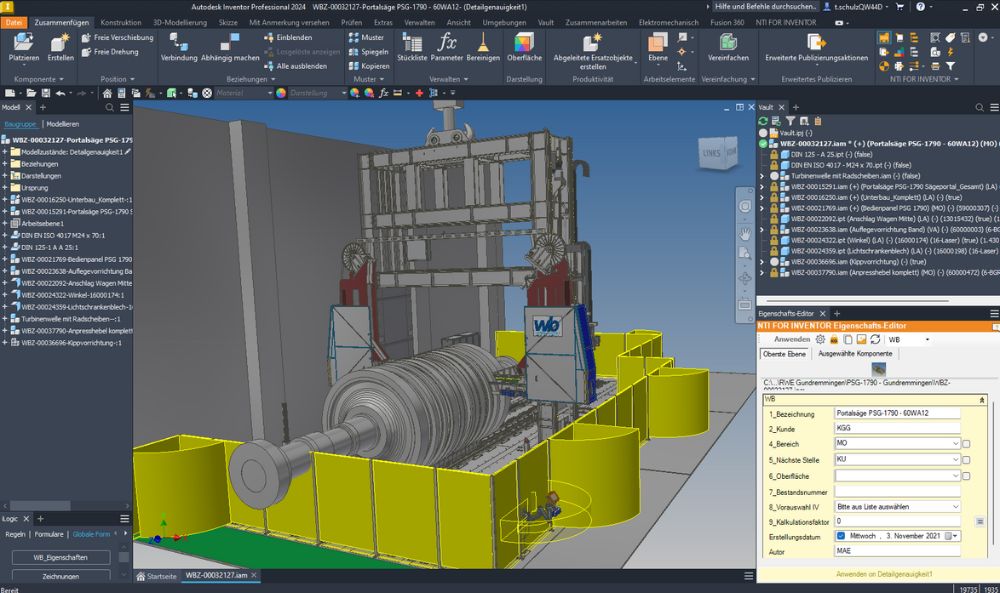Click Anwenden on Detailgenauigkeit1 link

tap(884, 574)
